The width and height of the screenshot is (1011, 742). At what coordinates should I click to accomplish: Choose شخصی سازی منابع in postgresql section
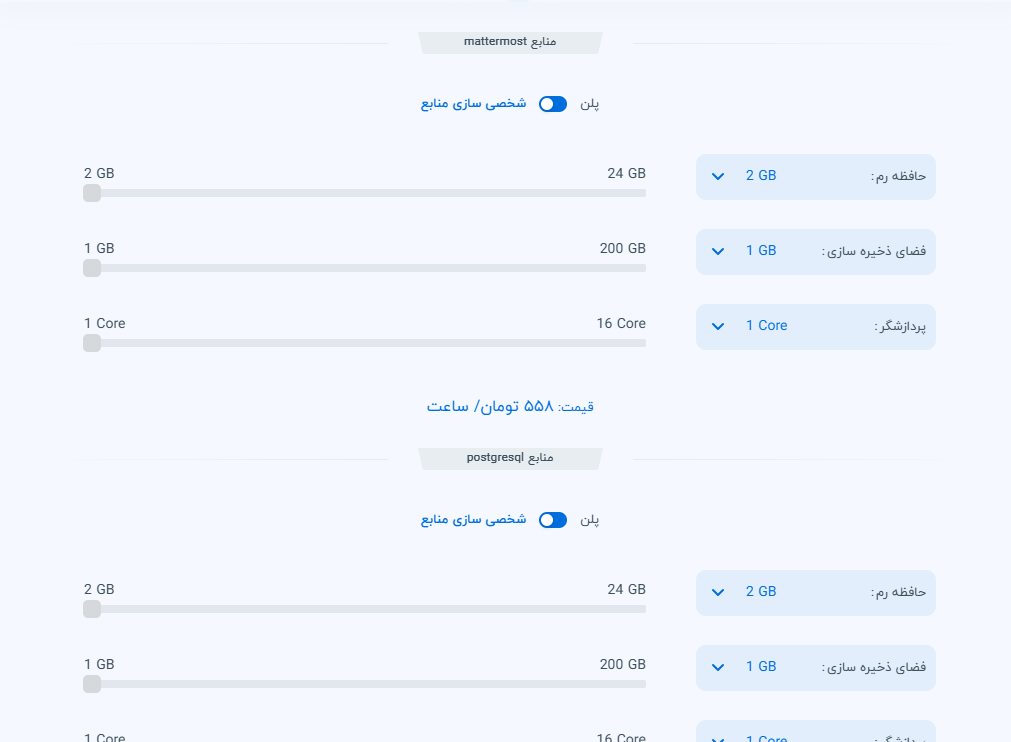click(473, 520)
